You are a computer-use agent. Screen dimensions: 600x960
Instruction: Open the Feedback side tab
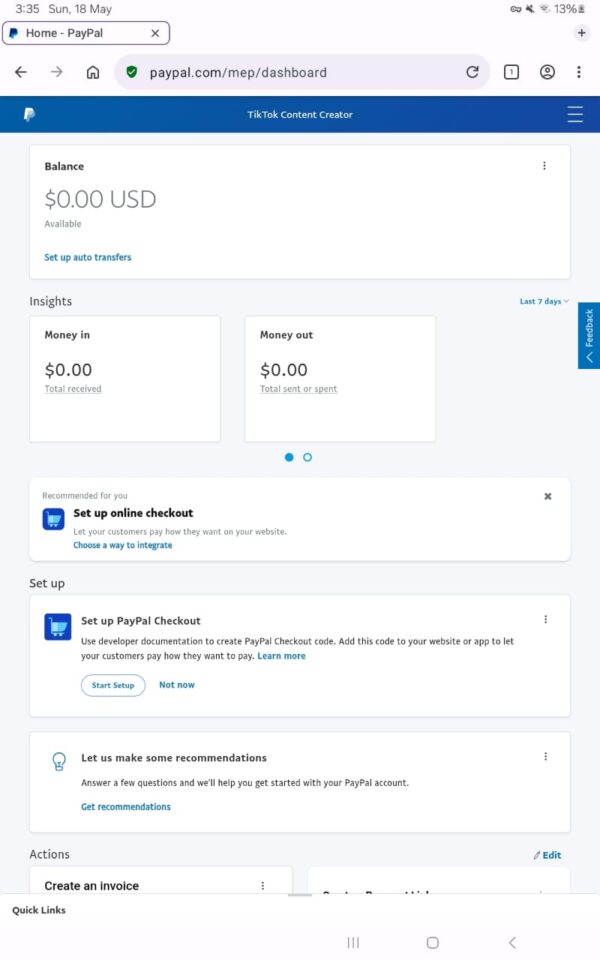[589, 336]
